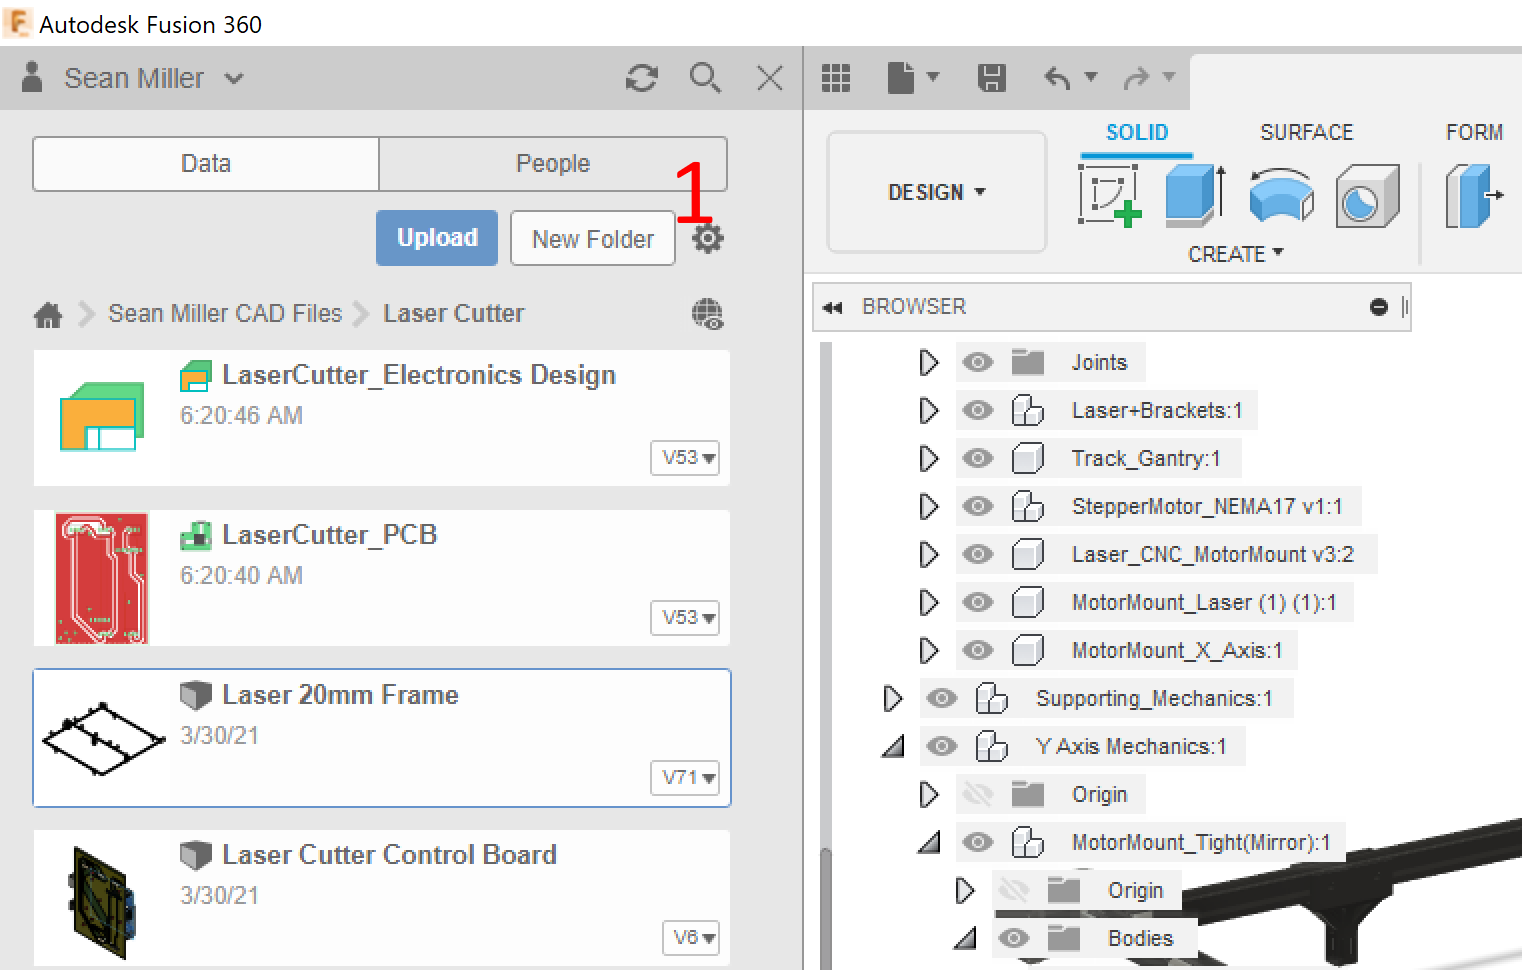Select the Hole tool
The height and width of the screenshot is (970, 1522).
[x=1367, y=196]
